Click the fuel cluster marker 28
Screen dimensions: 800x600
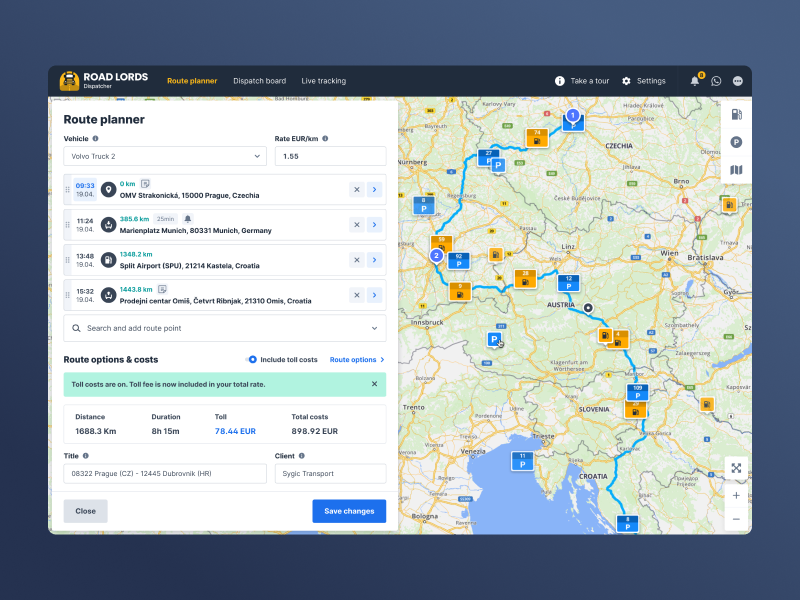525,279
